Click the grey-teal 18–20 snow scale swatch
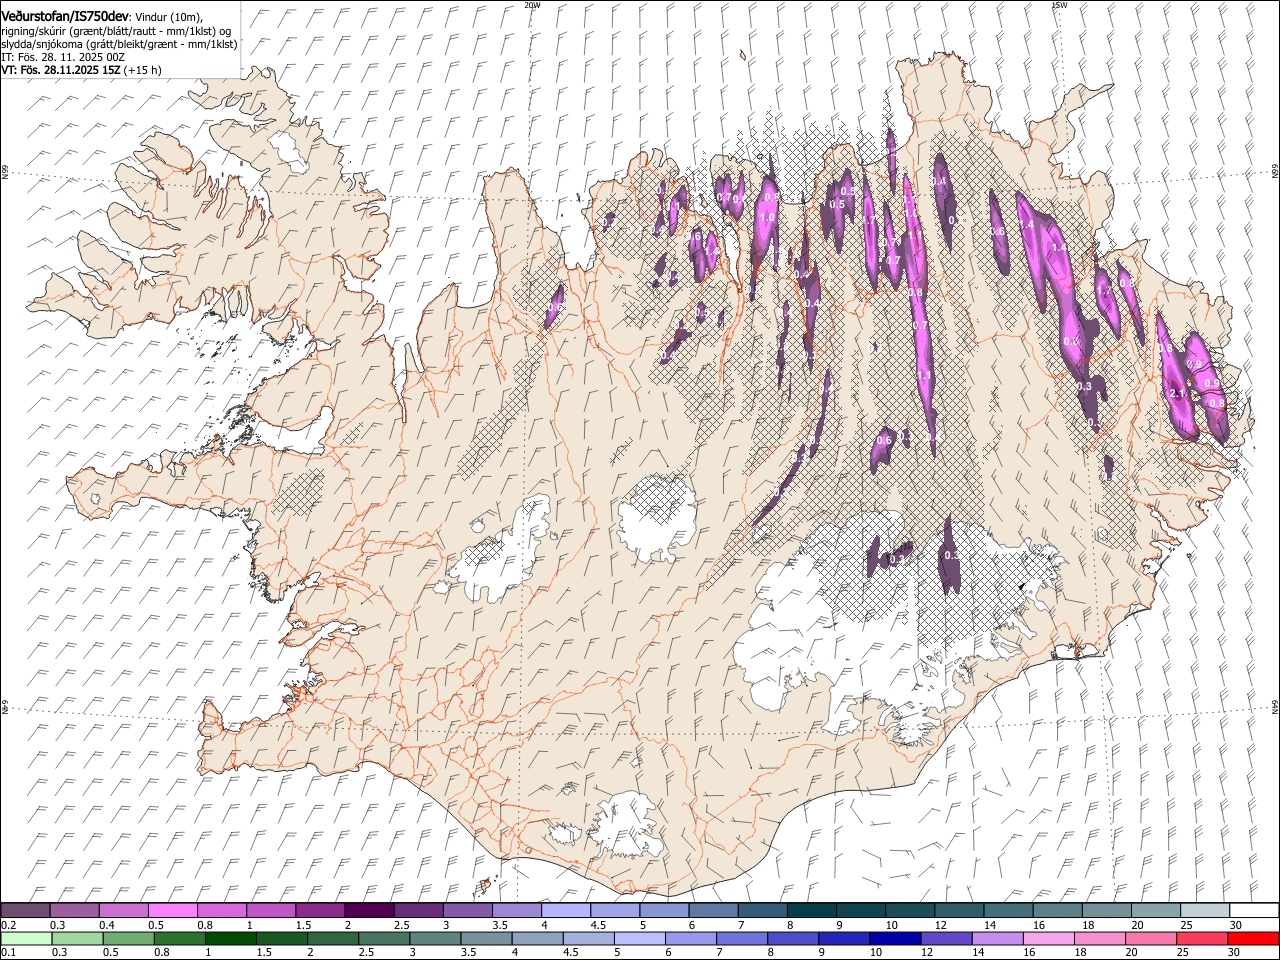 [1106, 910]
